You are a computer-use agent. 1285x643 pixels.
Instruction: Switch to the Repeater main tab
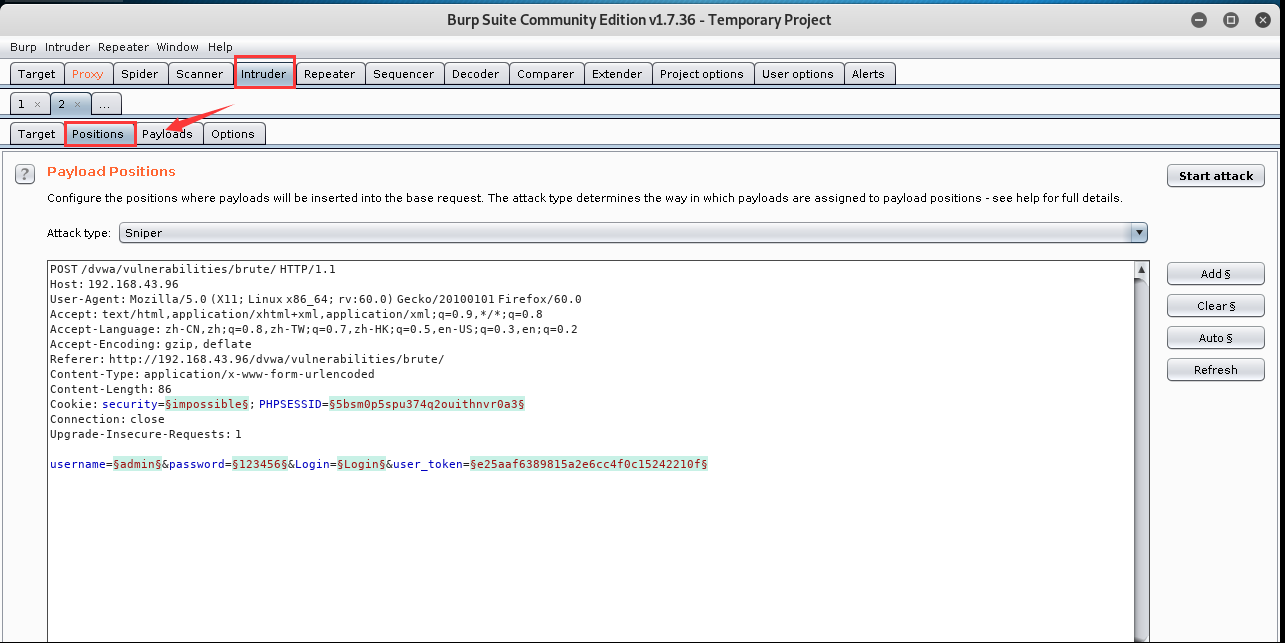tap(330, 74)
